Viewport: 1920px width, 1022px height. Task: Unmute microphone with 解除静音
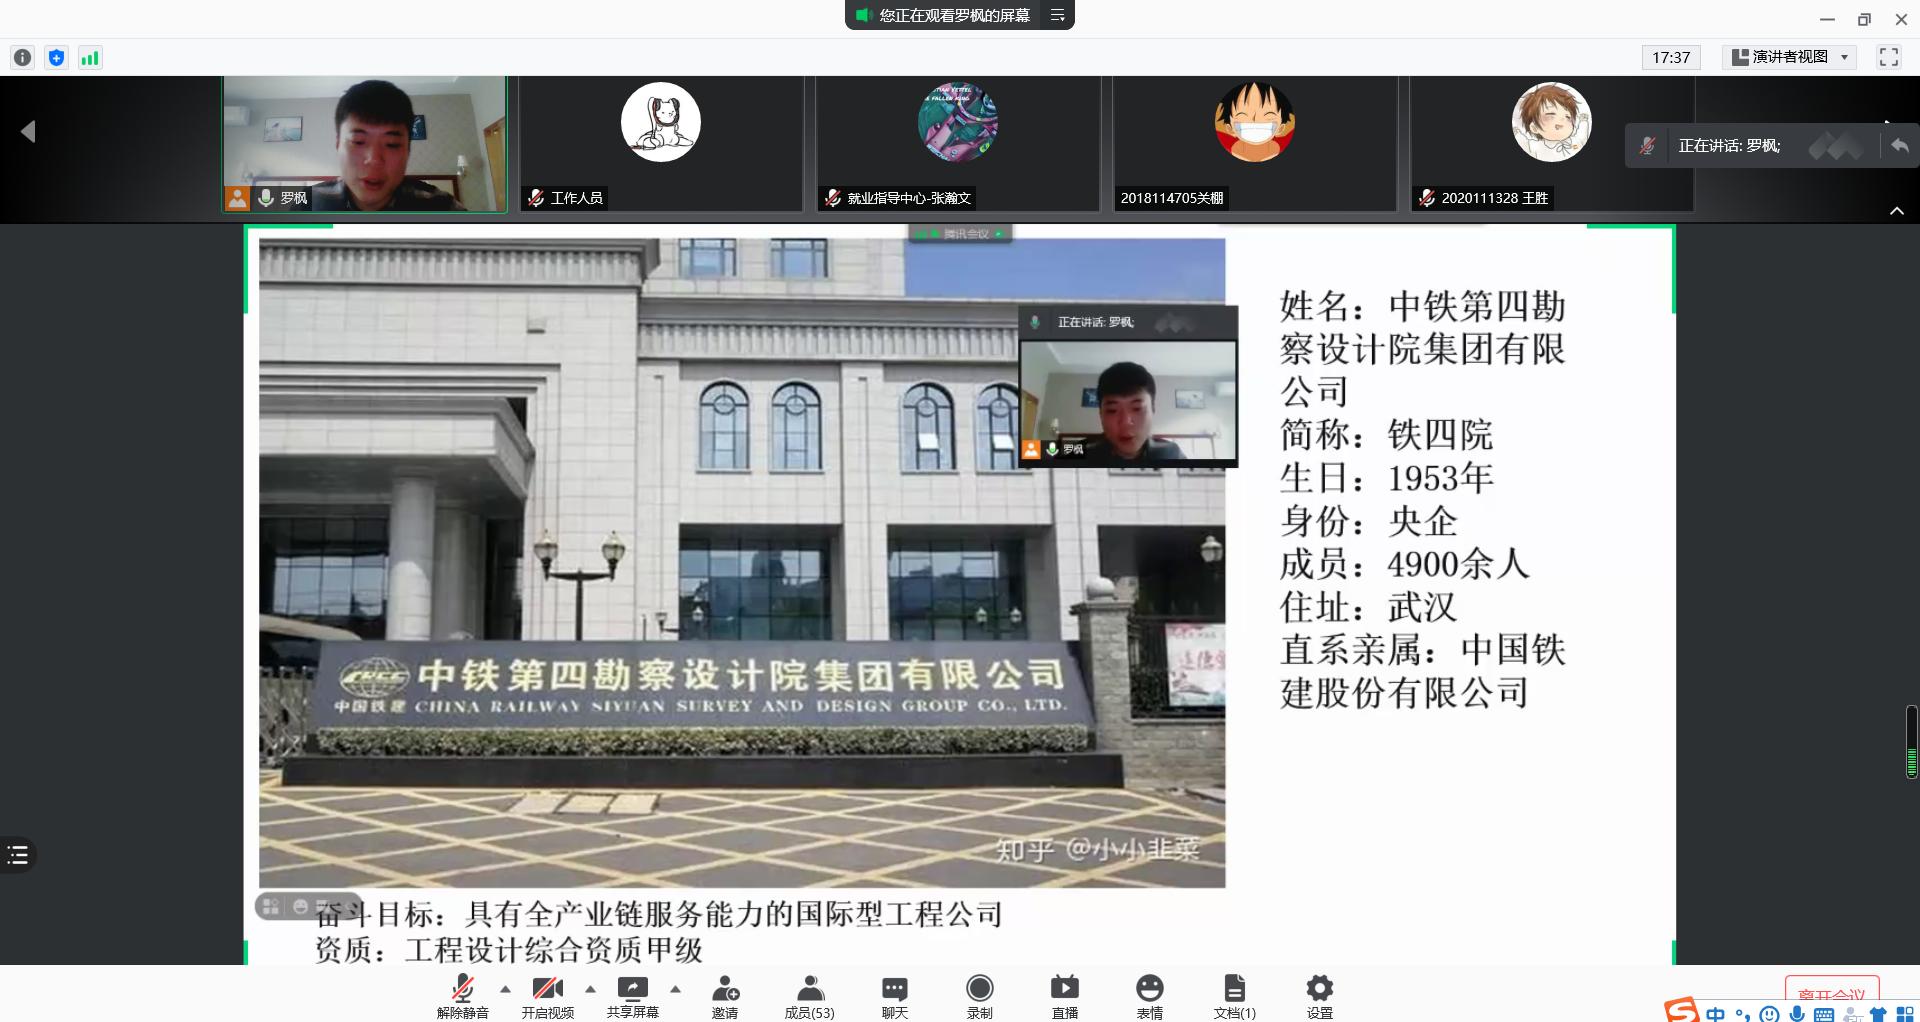462,996
